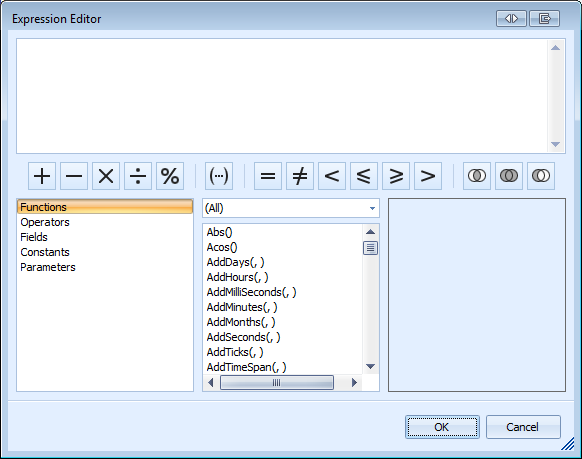The height and width of the screenshot is (459, 582).
Task: Insert the multiply operator
Action: point(106,176)
